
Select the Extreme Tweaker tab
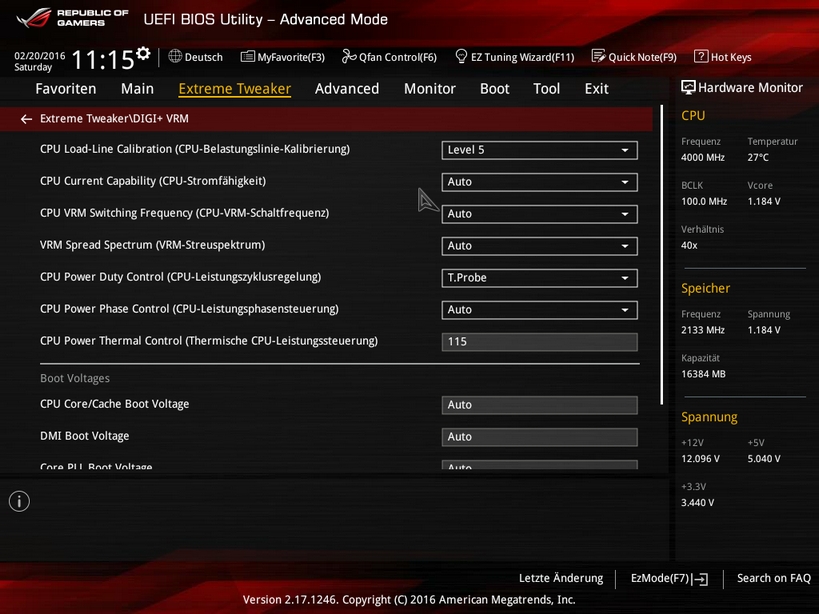click(x=235, y=89)
